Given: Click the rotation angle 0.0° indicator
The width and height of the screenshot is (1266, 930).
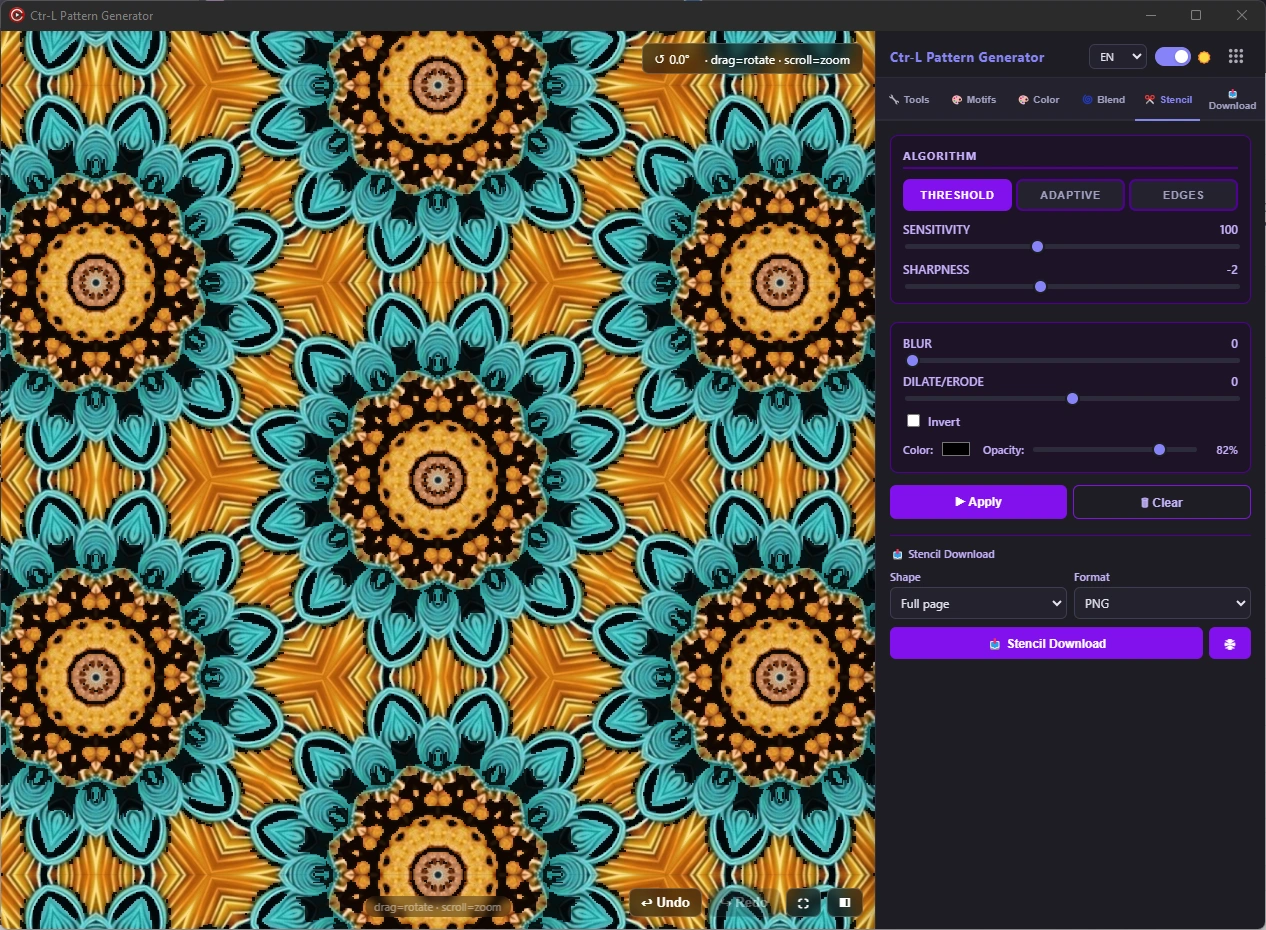Looking at the screenshot, I should [x=672, y=59].
